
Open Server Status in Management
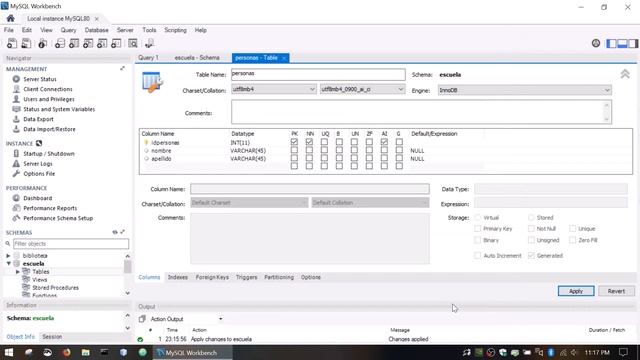[40, 79]
